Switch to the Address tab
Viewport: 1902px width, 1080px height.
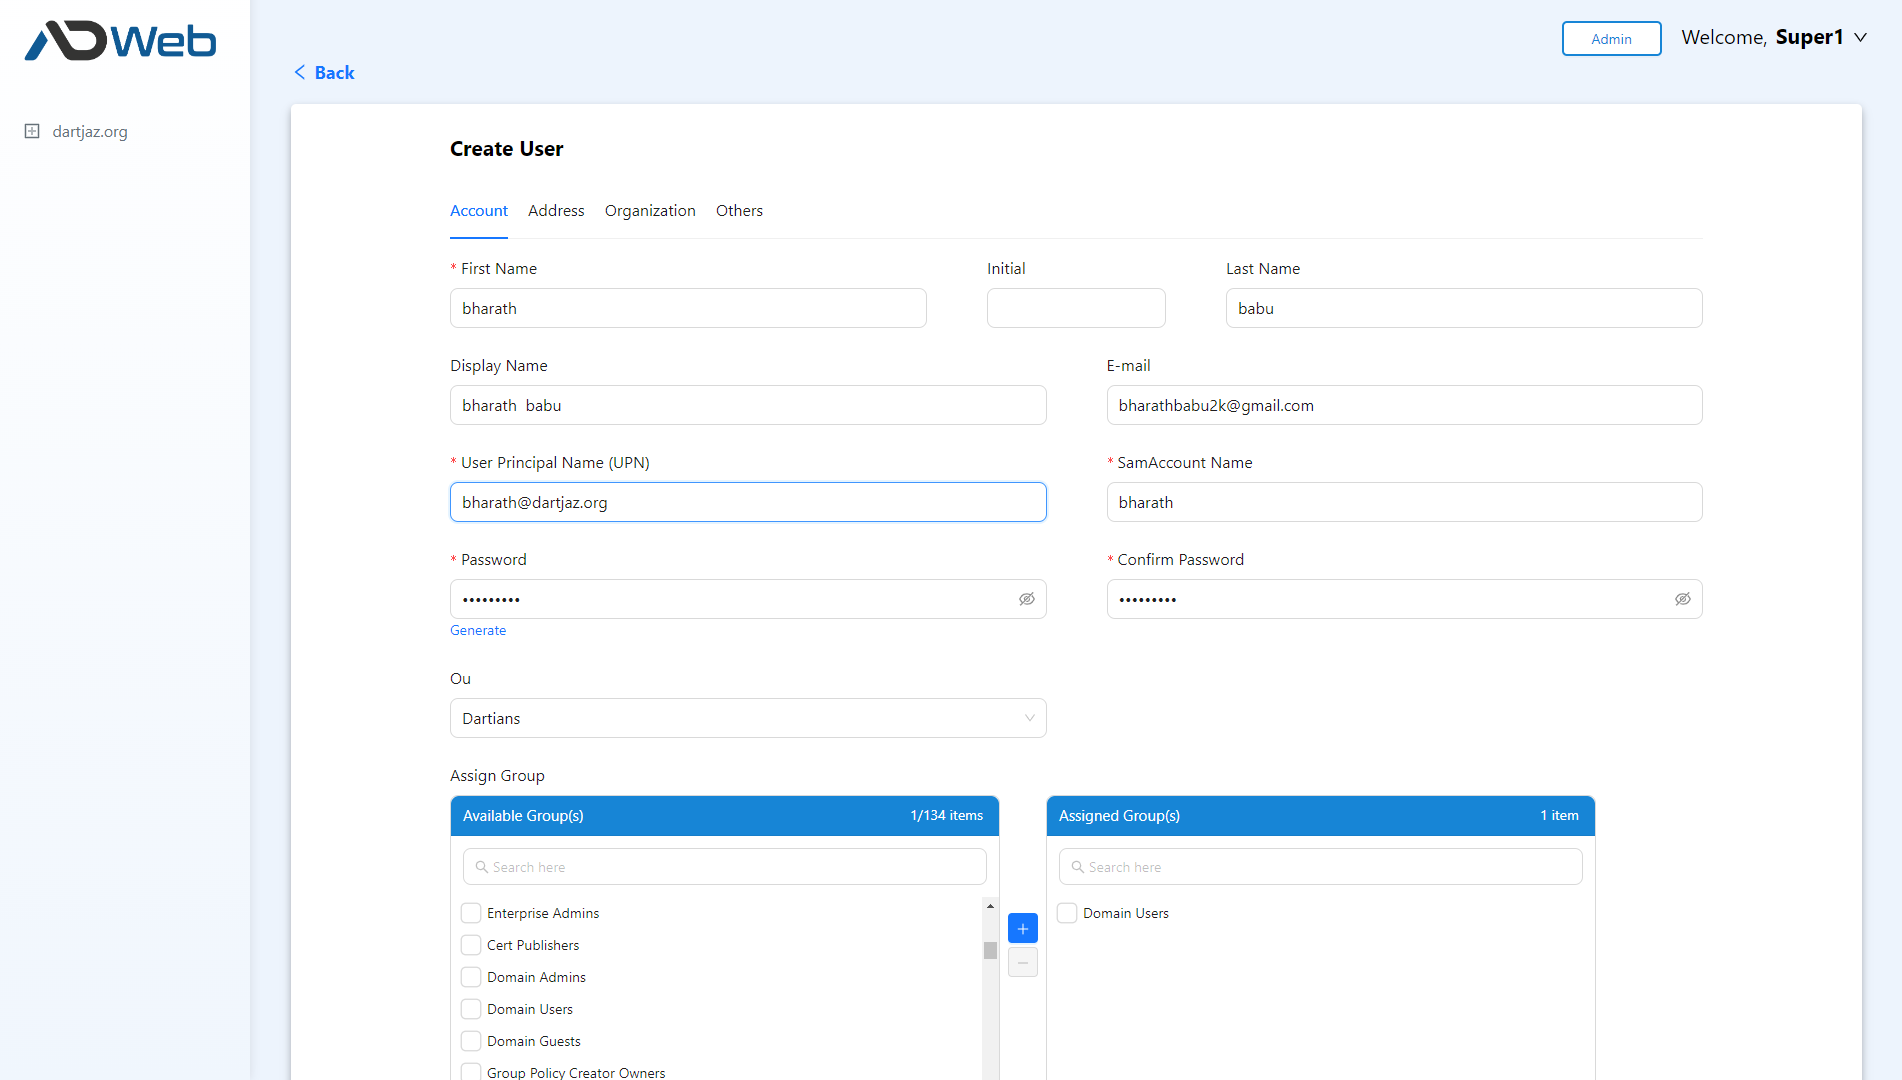point(556,211)
